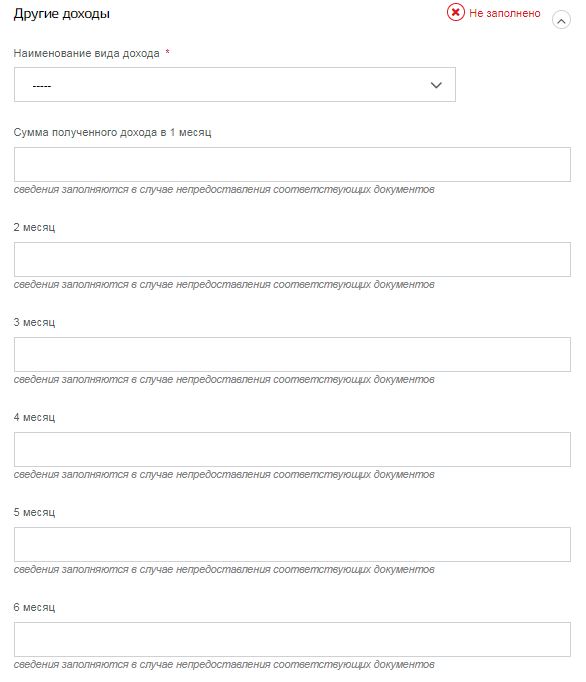Select the '3 месяц' income field
Image resolution: width=586 pixels, height=682 pixels.
tap(292, 354)
